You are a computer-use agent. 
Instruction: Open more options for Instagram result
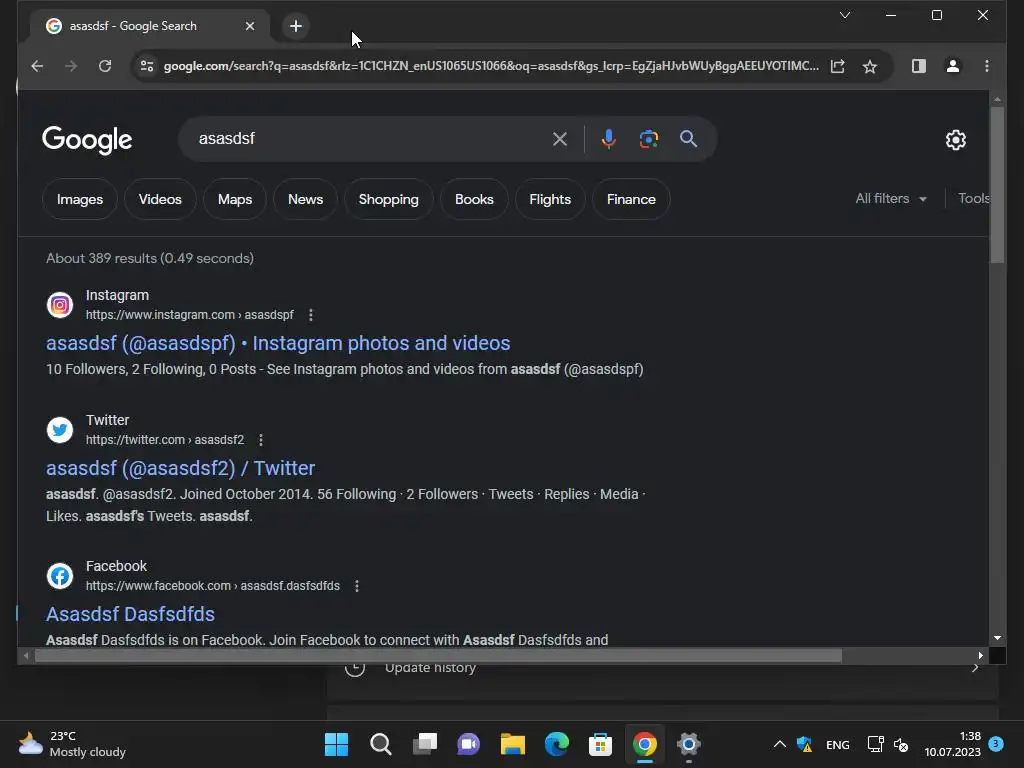click(x=311, y=315)
